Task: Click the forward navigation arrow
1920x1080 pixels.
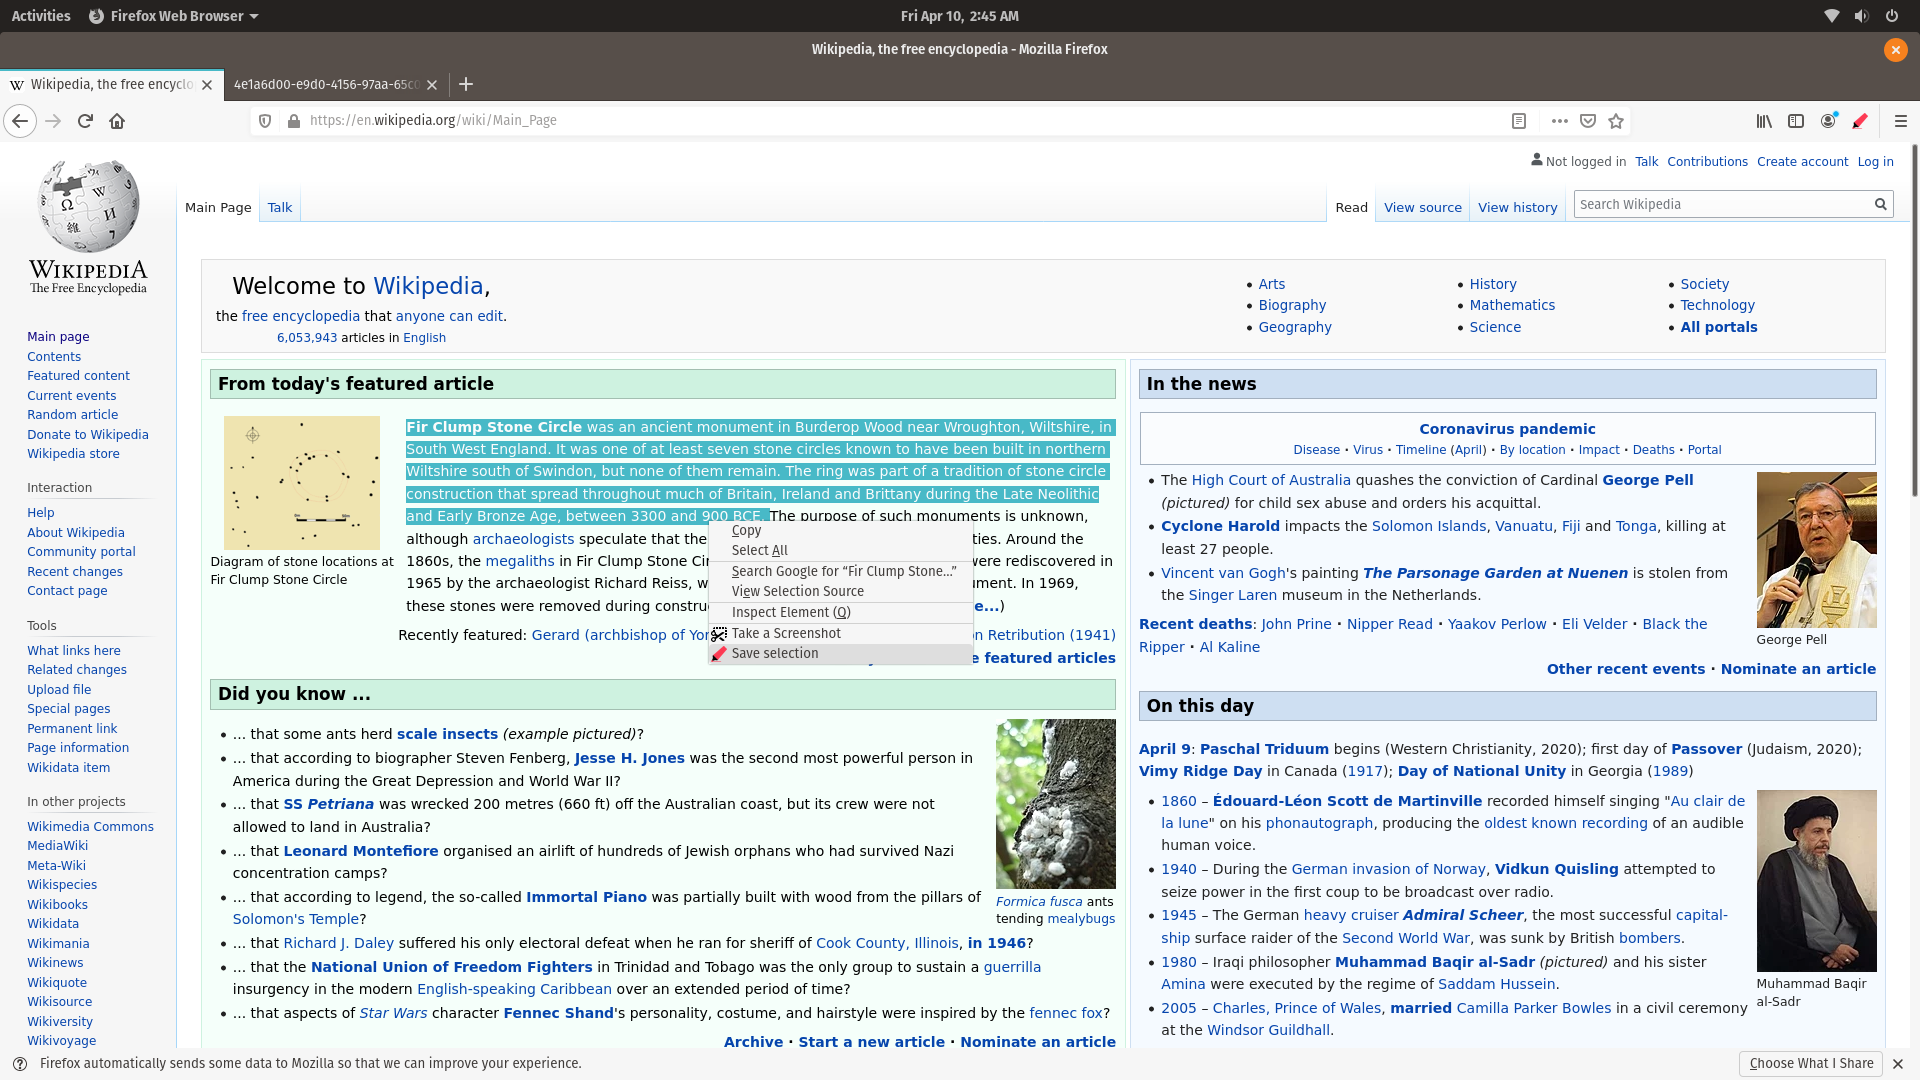Action: [x=53, y=121]
